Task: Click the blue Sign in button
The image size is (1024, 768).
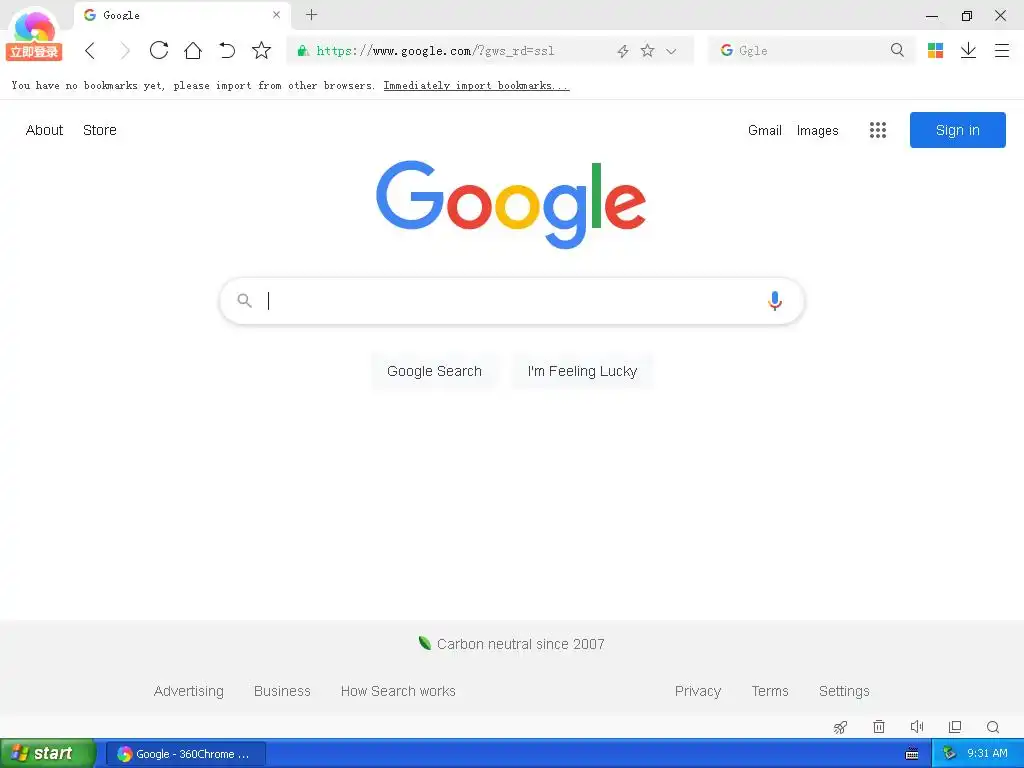Action: point(957,130)
